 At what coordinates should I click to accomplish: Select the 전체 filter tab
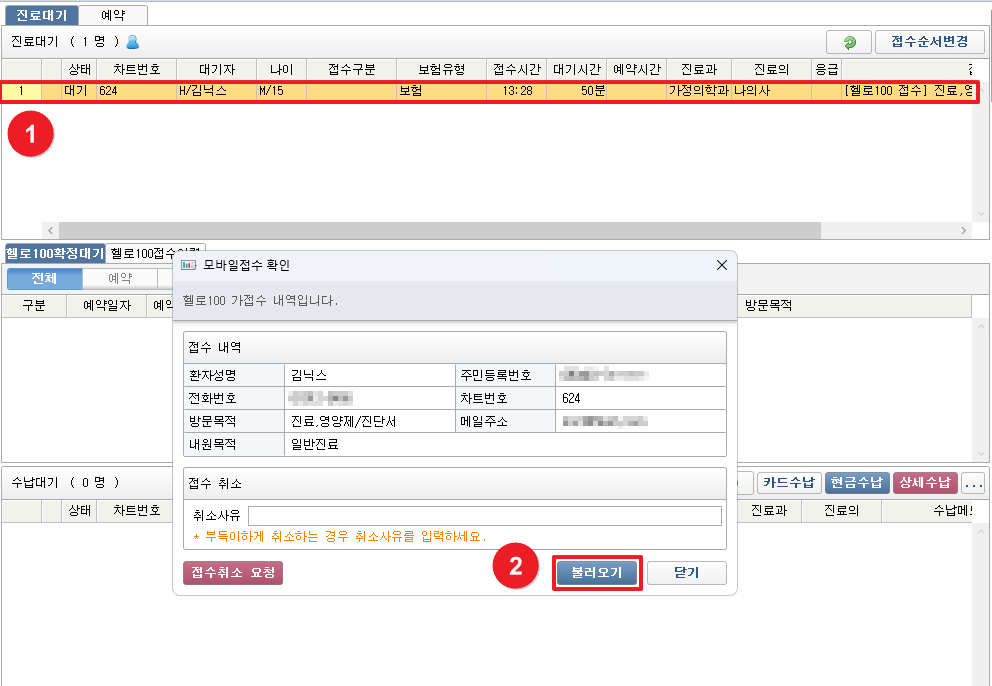[x=44, y=278]
